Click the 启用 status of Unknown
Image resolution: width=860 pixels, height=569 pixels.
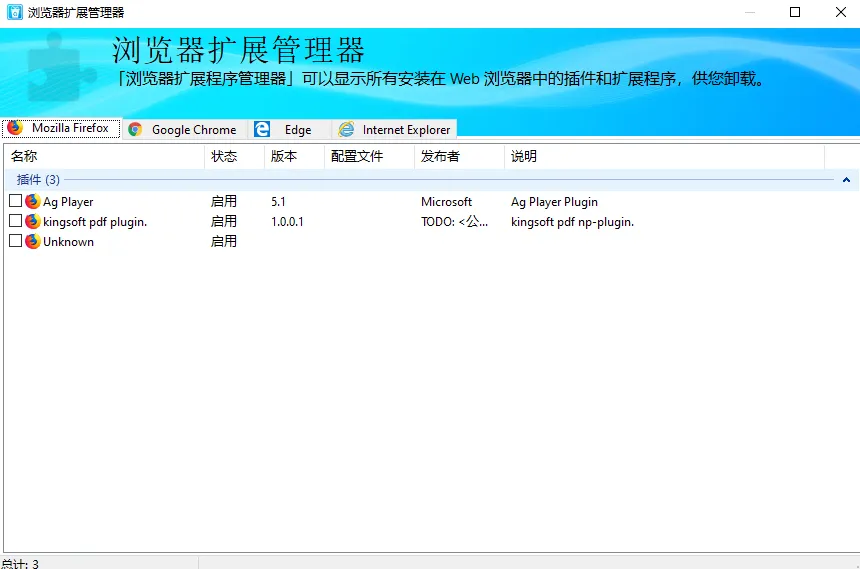click(x=224, y=241)
